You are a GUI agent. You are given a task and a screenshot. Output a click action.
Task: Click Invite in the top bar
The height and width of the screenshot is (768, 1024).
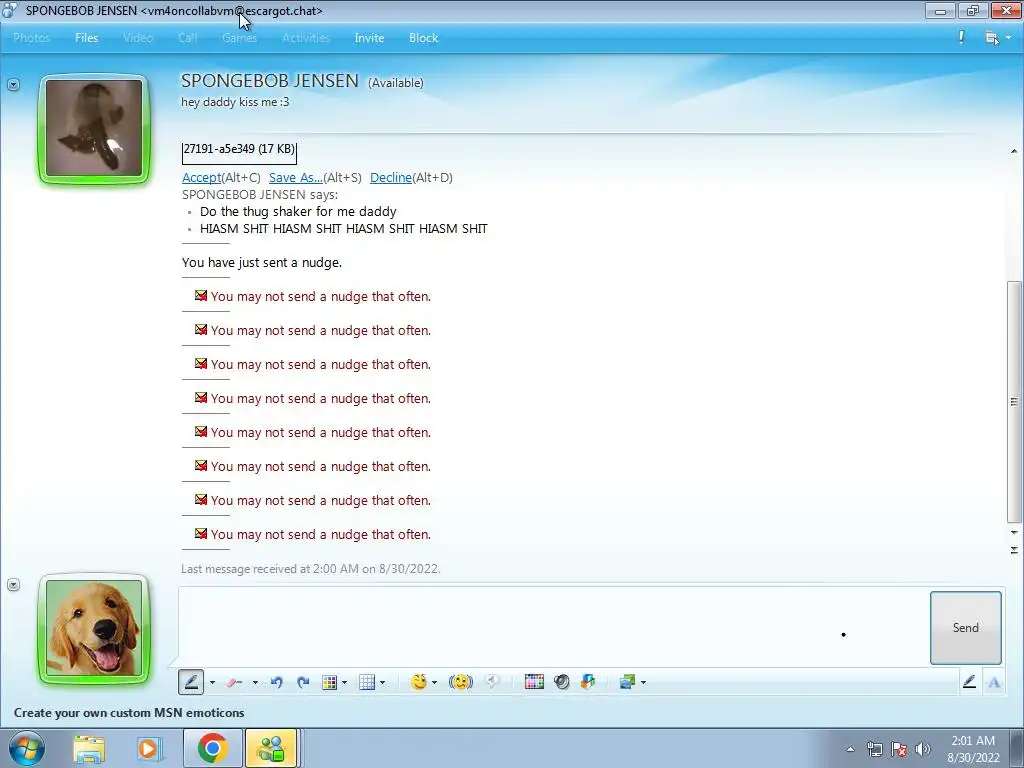(369, 38)
